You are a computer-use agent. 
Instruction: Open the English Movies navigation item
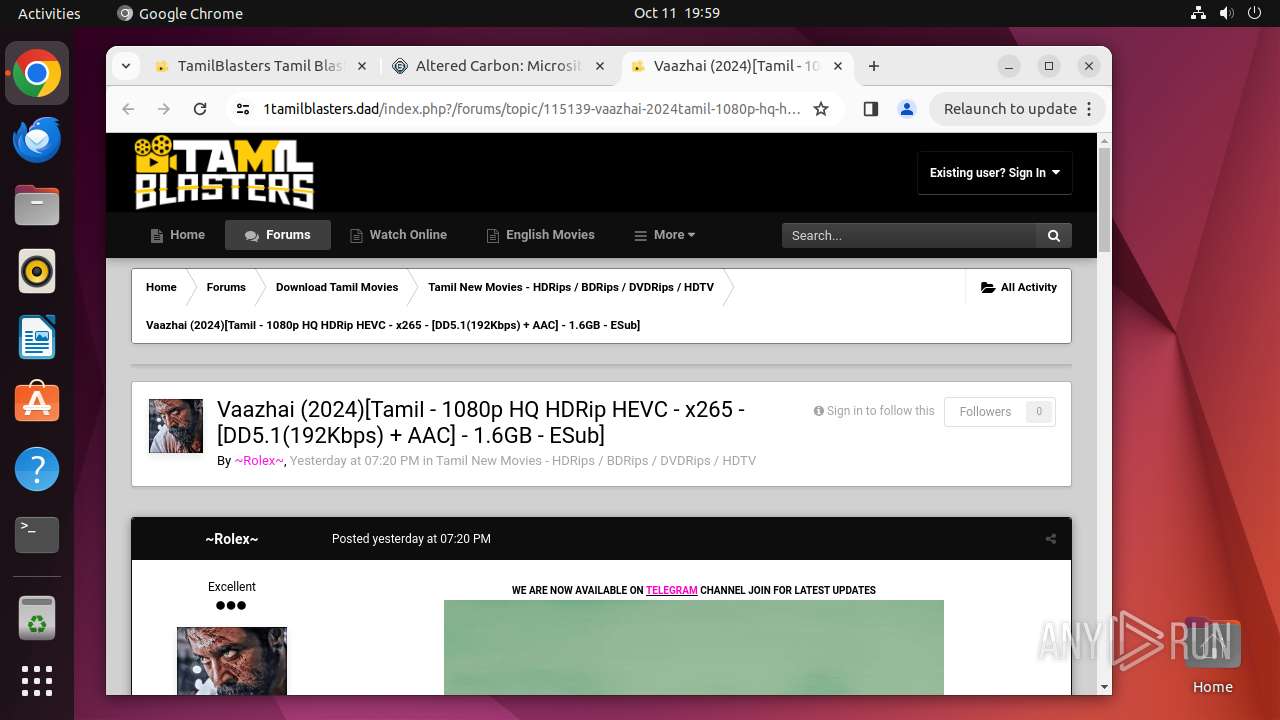pos(540,235)
